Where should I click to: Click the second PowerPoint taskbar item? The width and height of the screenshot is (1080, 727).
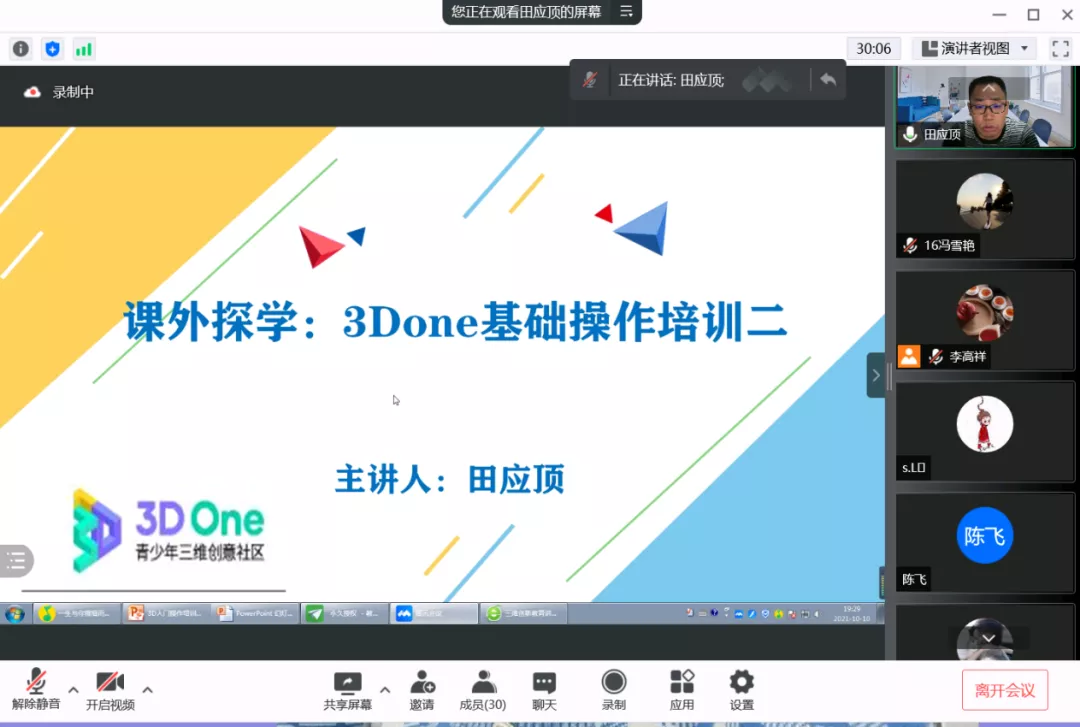(255, 613)
